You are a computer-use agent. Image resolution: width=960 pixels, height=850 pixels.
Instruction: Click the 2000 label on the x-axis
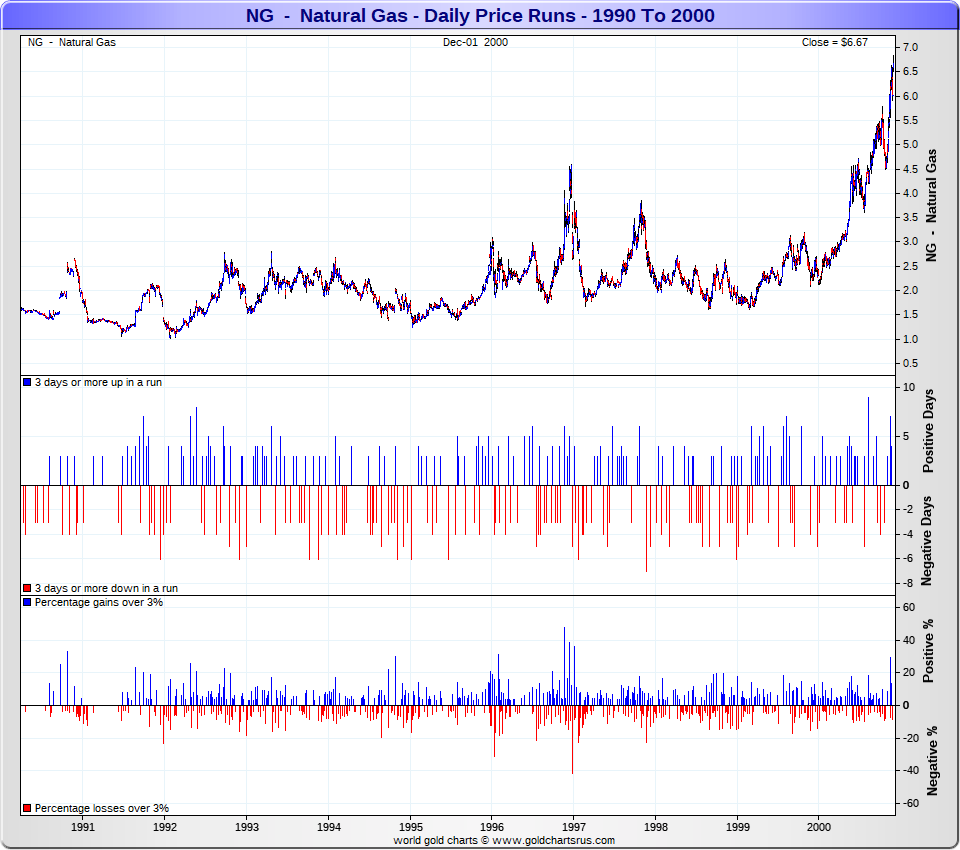pyautogui.click(x=819, y=827)
